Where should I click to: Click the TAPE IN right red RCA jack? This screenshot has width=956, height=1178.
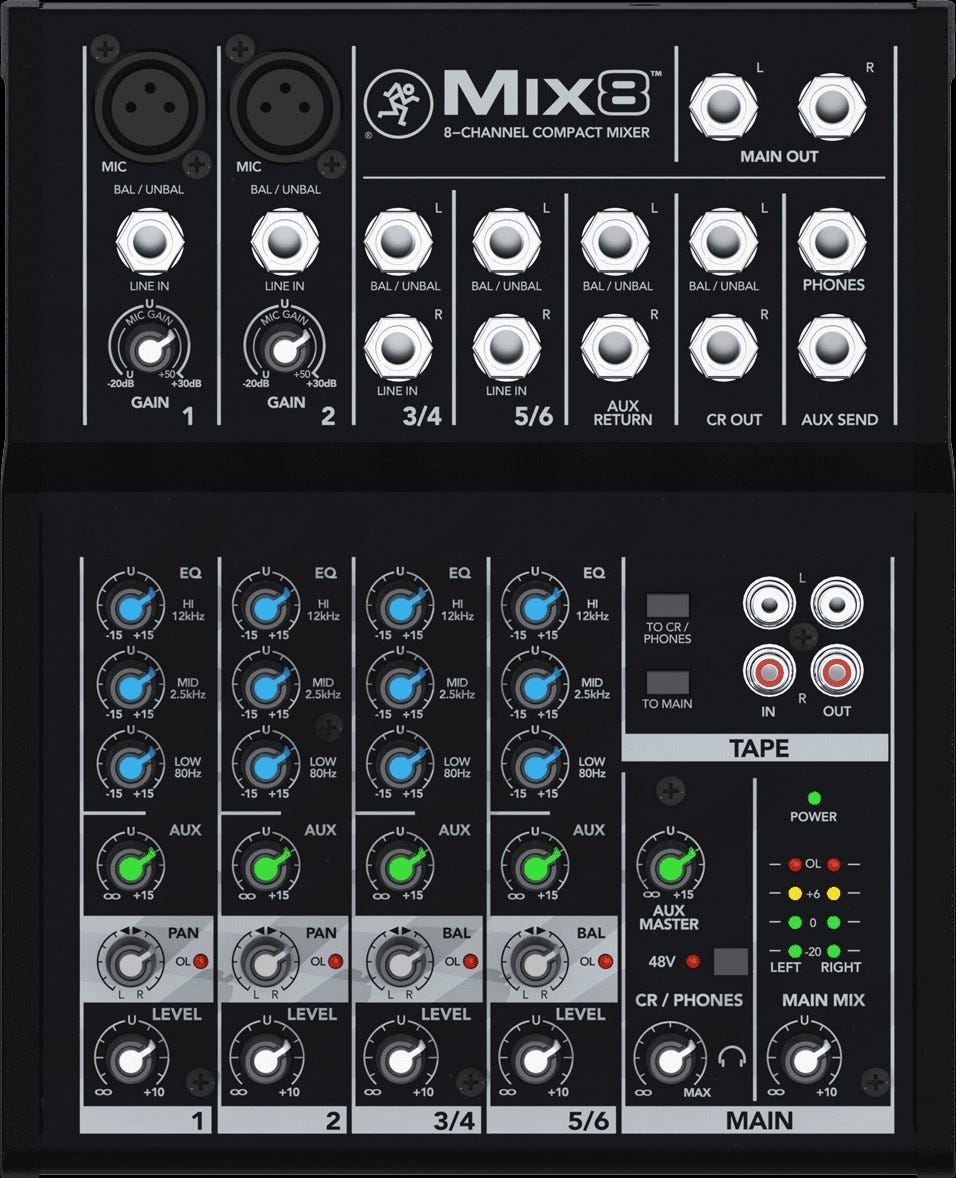tap(769, 671)
